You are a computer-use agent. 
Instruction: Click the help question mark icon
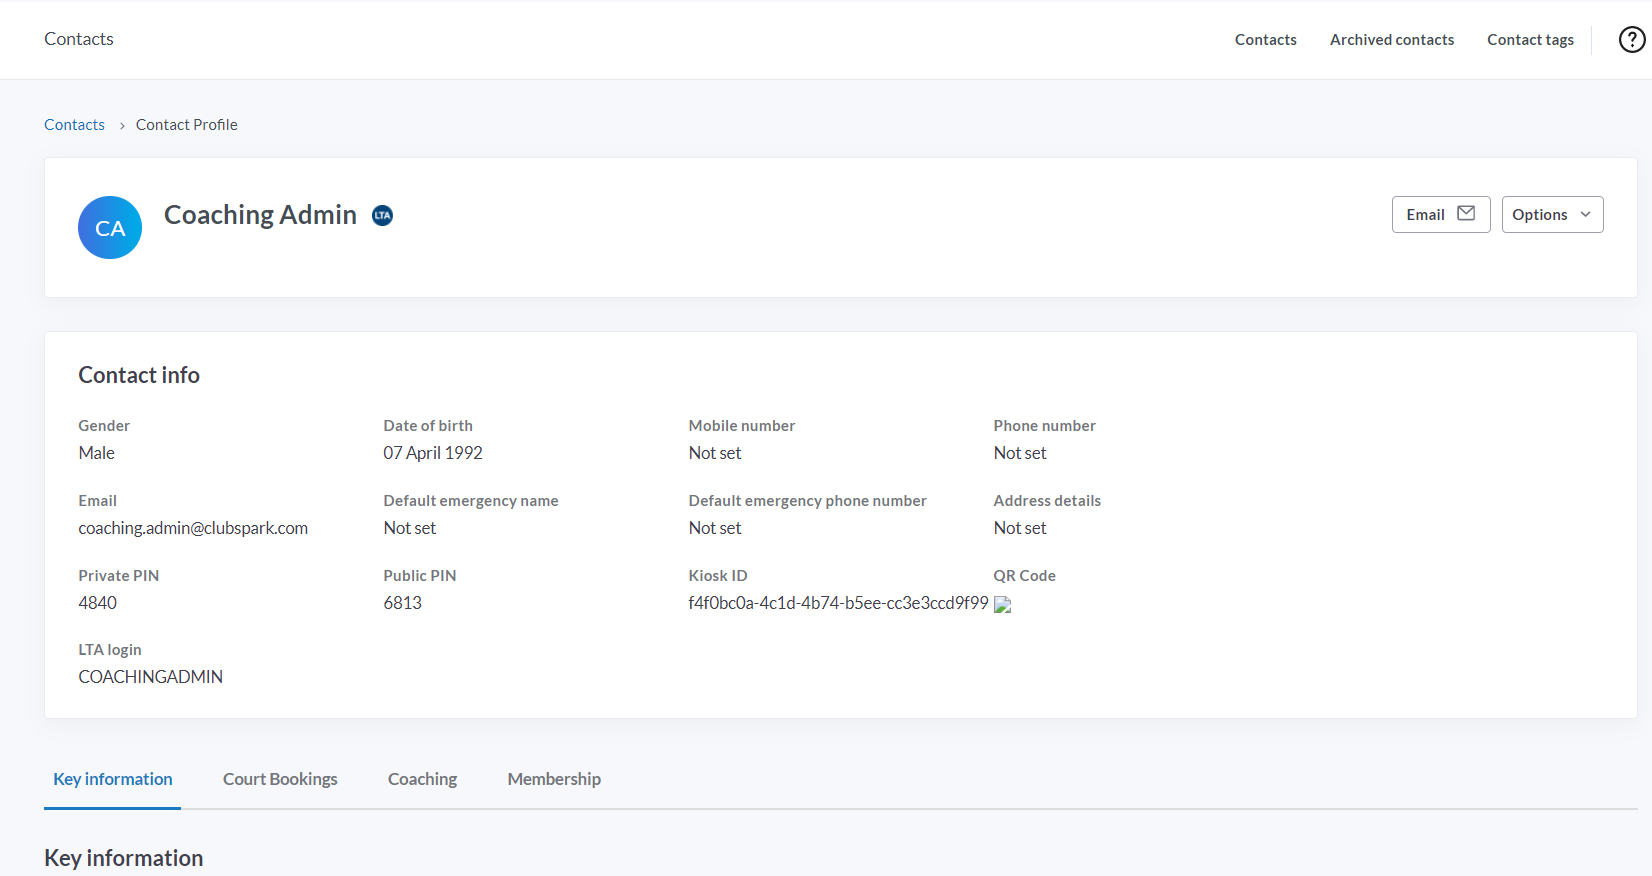coord(1631,39)
